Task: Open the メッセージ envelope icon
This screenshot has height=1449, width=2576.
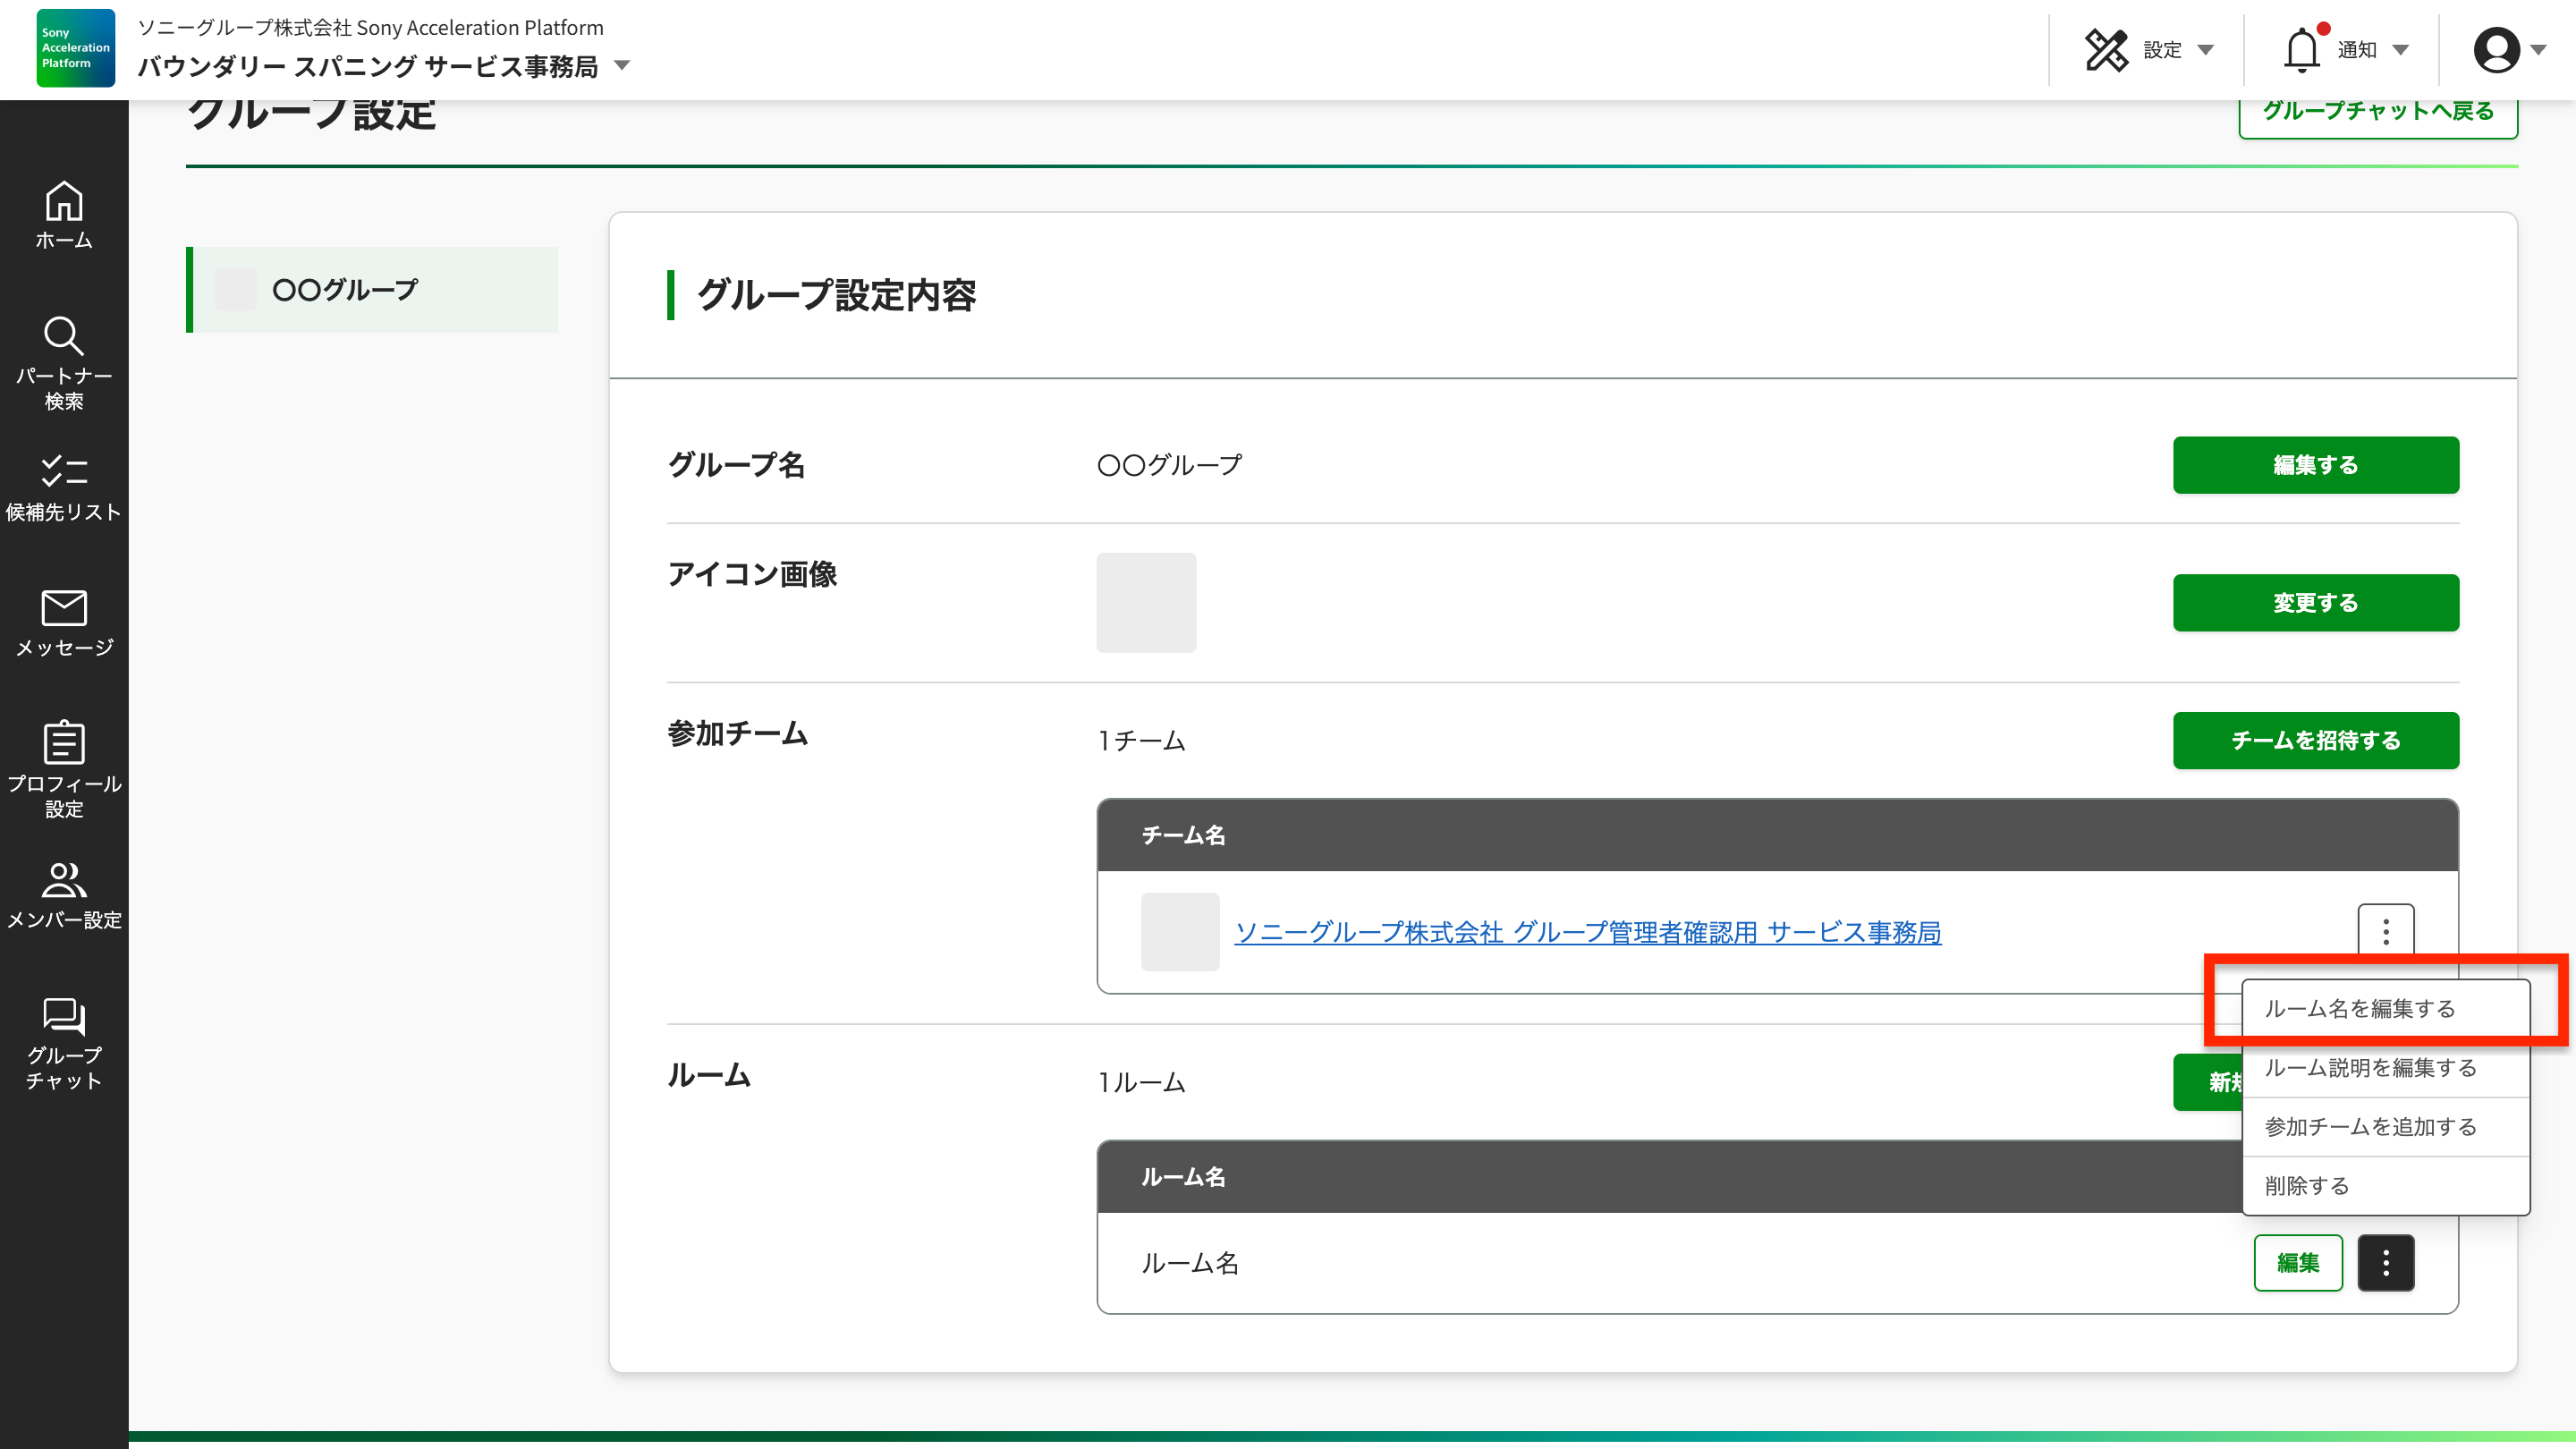Action: point(63,610)
